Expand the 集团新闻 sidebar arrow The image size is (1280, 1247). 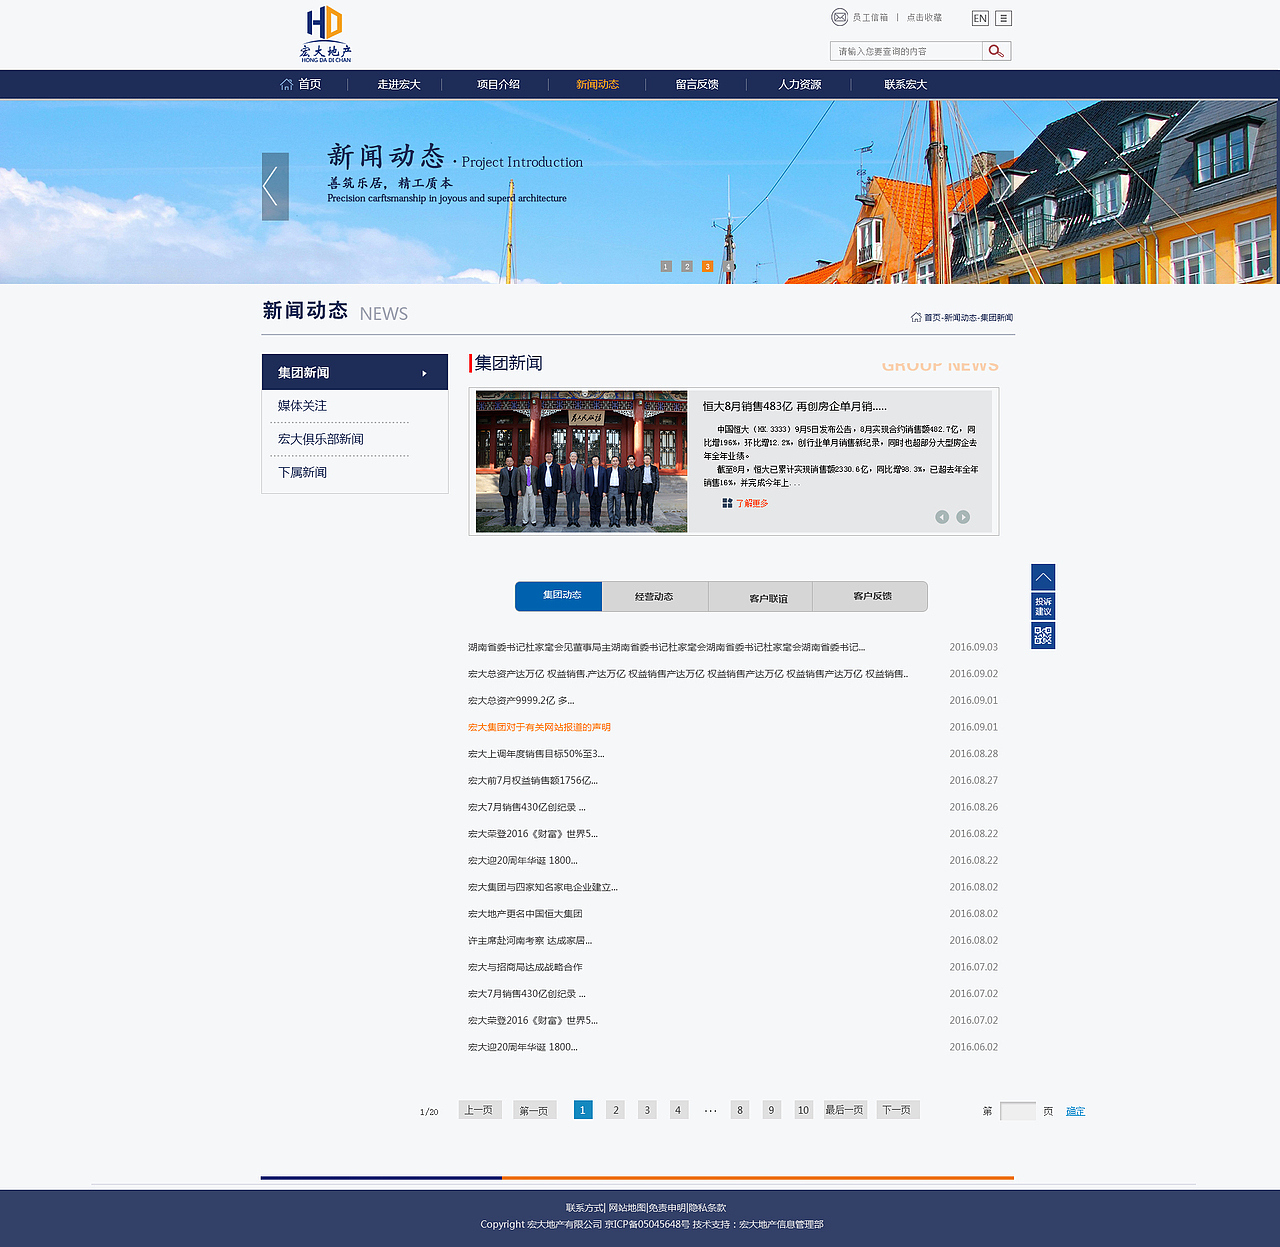point(424,373)
